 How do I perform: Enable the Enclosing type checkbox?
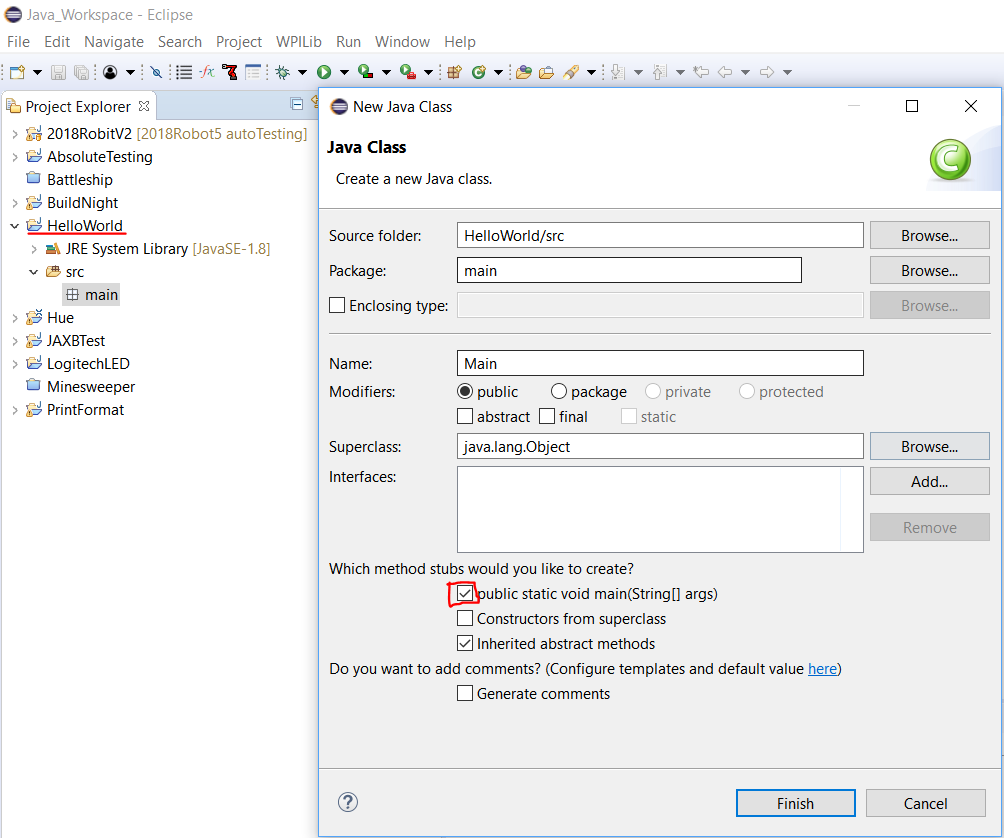pos(337,305)
